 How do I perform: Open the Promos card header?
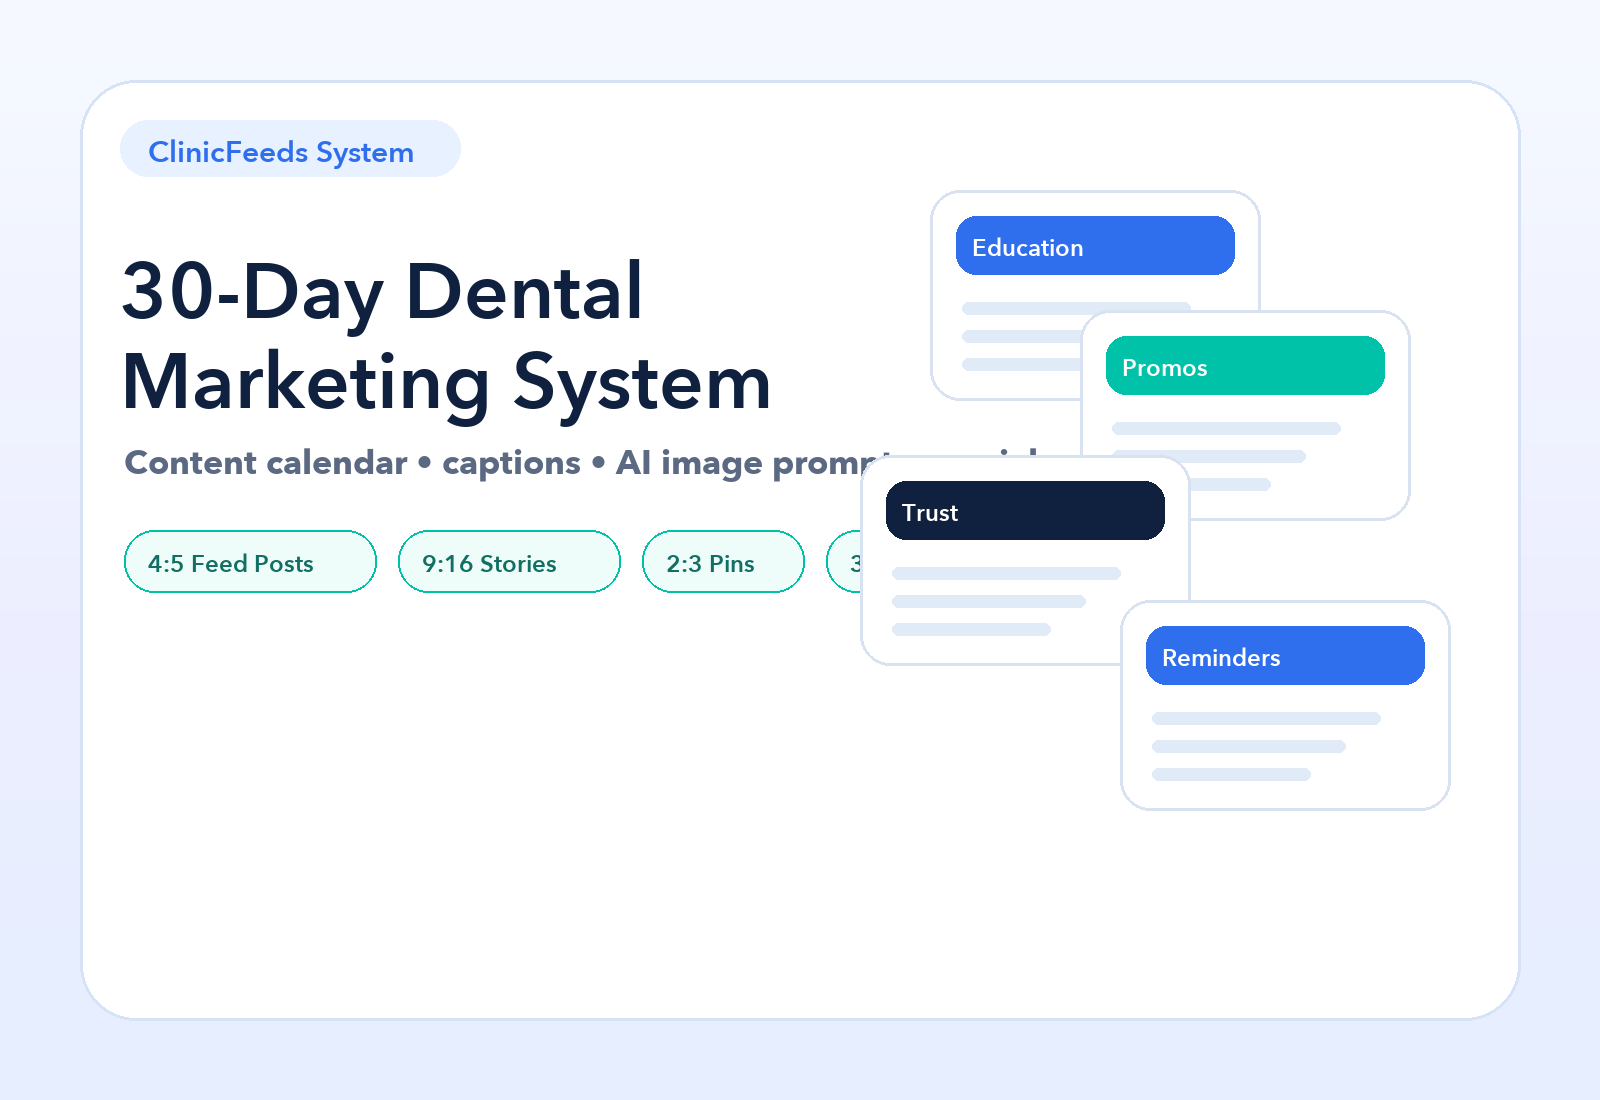tap(1245, 366)
